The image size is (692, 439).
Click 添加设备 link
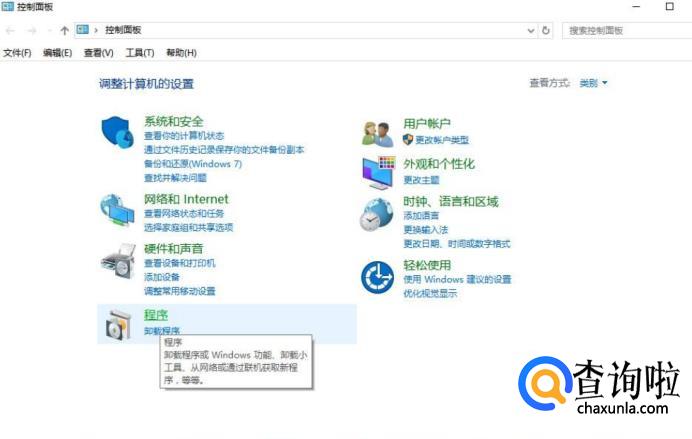pos(162,277)
